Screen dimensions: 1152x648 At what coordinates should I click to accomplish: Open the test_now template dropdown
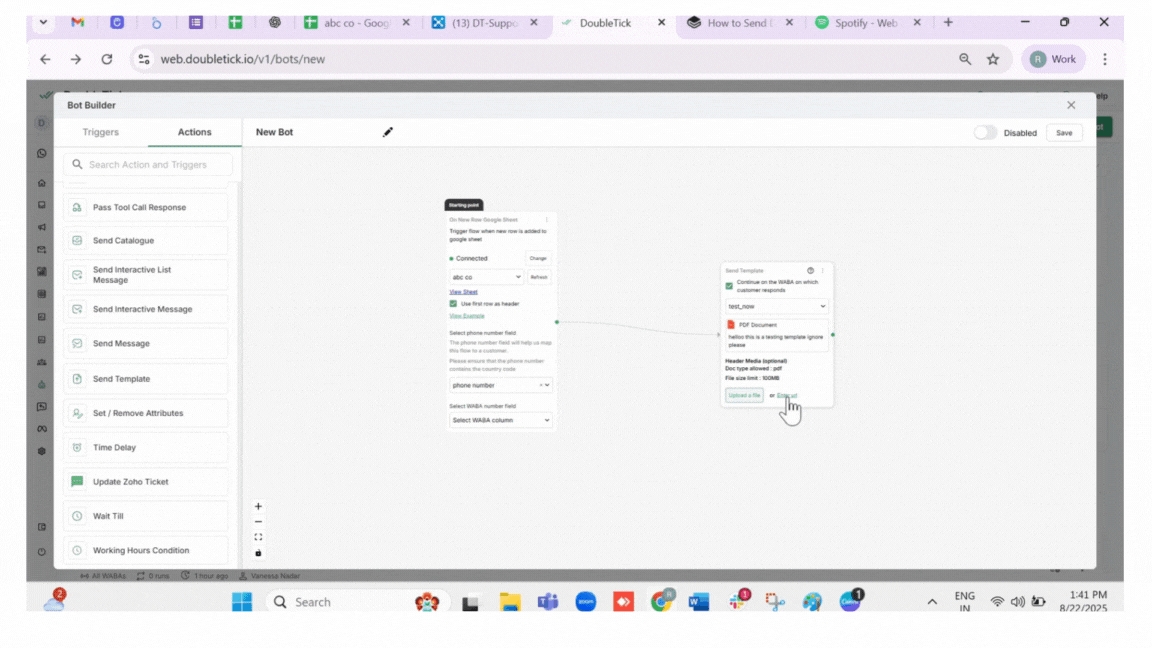click(777, 307)
